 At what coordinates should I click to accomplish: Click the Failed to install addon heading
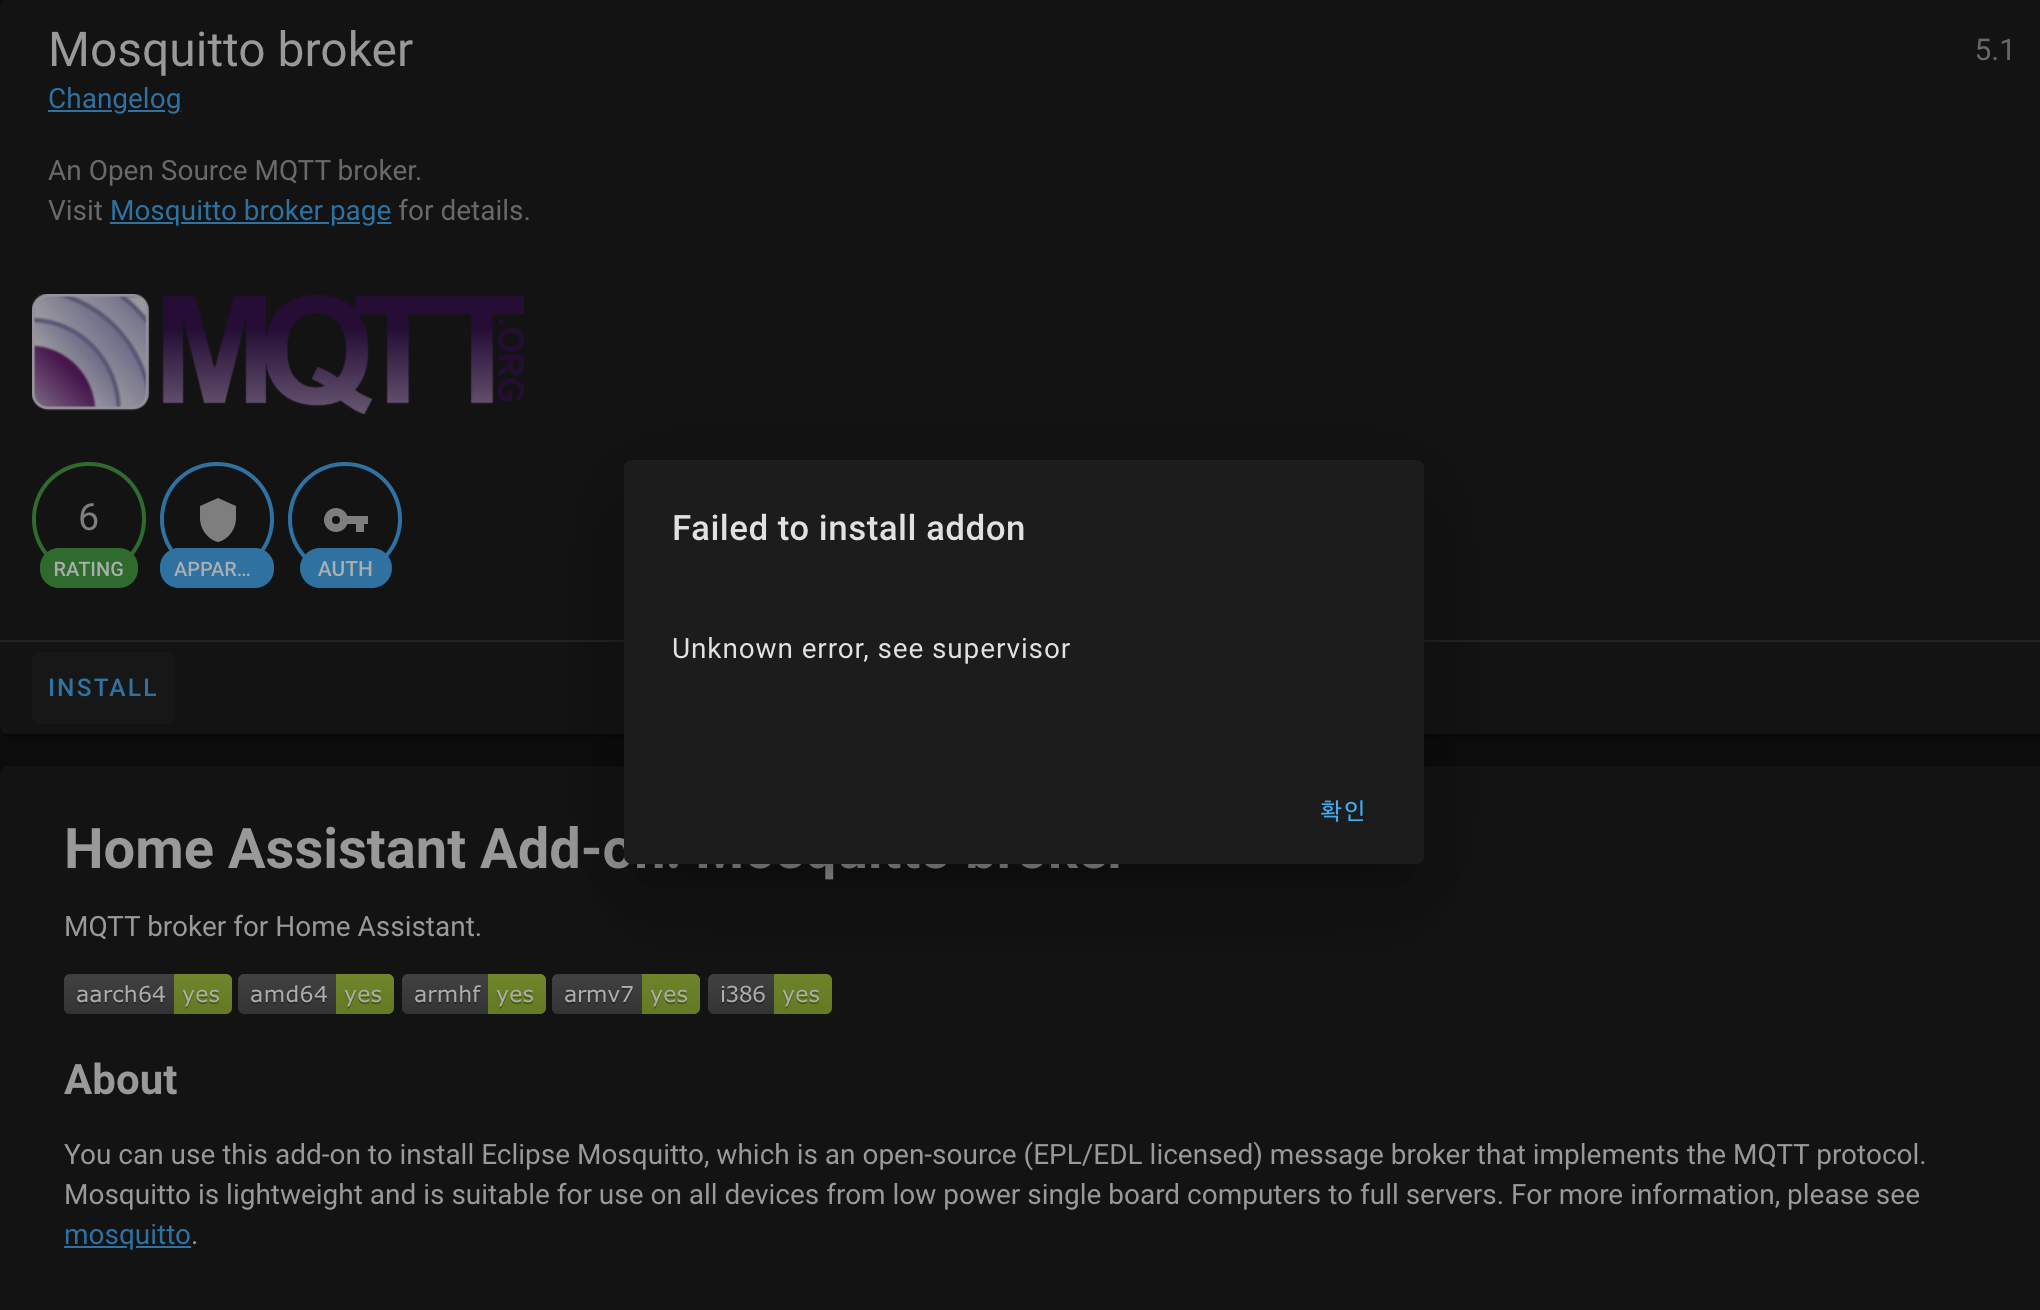848,528
